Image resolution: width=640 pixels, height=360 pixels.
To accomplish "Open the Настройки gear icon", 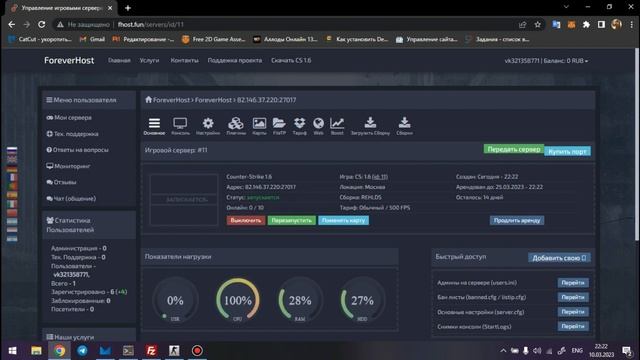I will pos(208,126).
